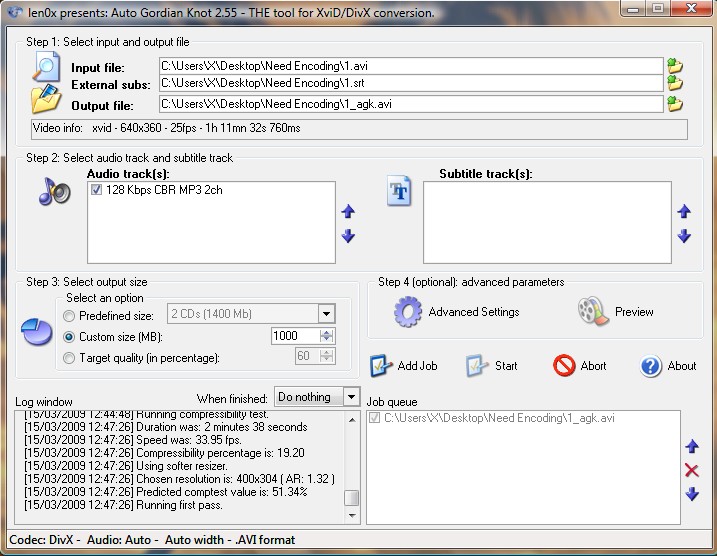Click the magnifier document icon in Step 1
Viewport: 717px width, 556px height.
[46, 67]
